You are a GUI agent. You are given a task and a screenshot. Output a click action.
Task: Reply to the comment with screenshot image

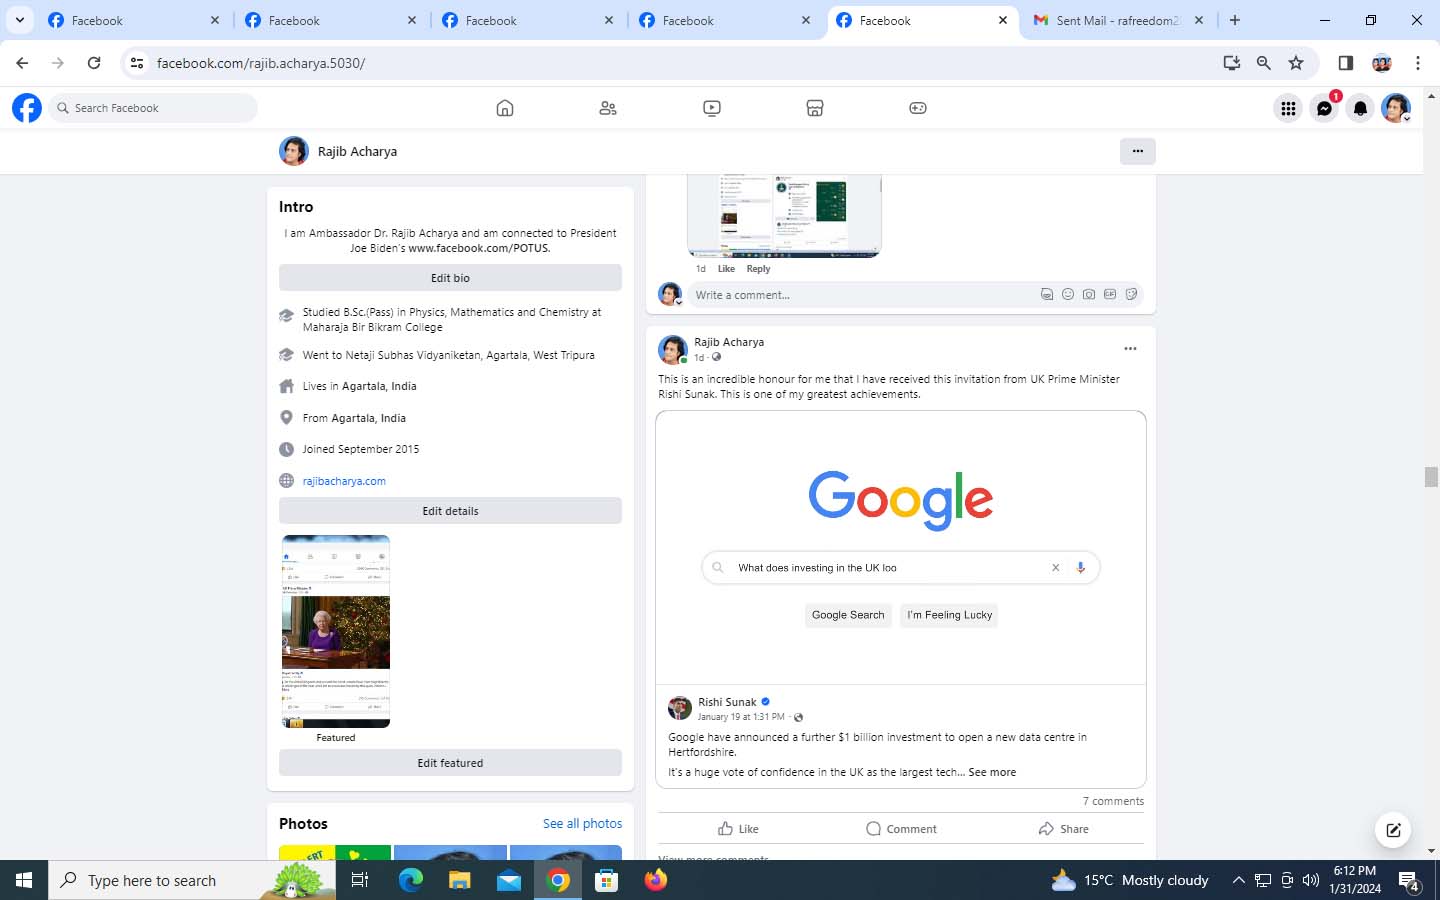tap(758, 269)
